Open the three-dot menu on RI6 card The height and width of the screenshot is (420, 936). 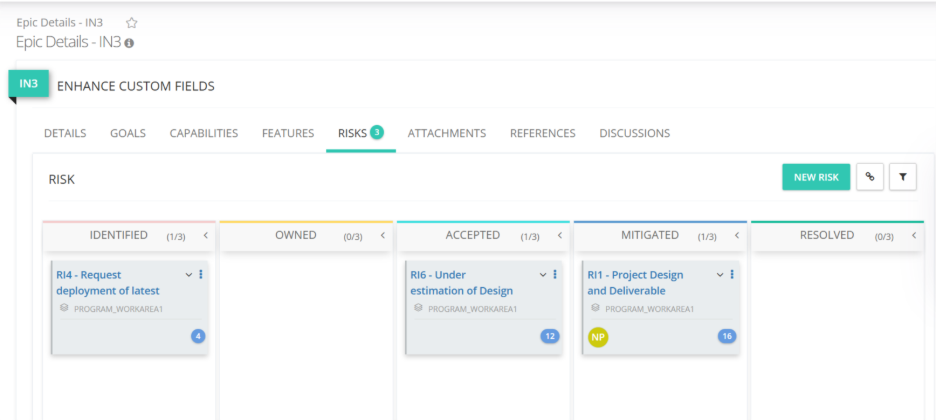click(555, 275)
